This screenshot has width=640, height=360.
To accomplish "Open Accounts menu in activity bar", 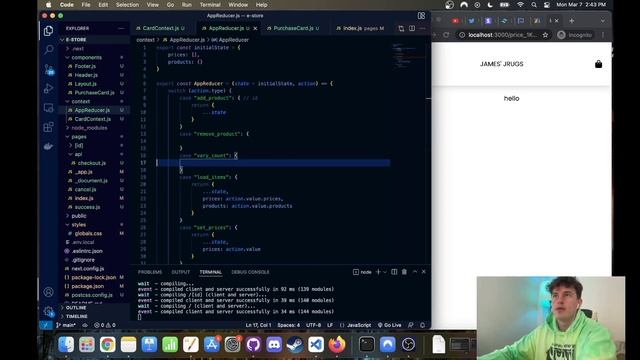I will click(x=49, y=292).
